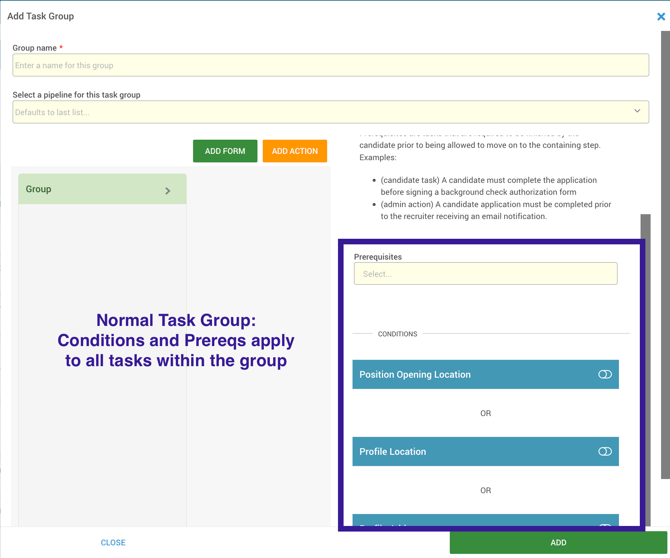
Task: Click the settings panel's gray scrollbar thumb
Action: pos(645,228)
